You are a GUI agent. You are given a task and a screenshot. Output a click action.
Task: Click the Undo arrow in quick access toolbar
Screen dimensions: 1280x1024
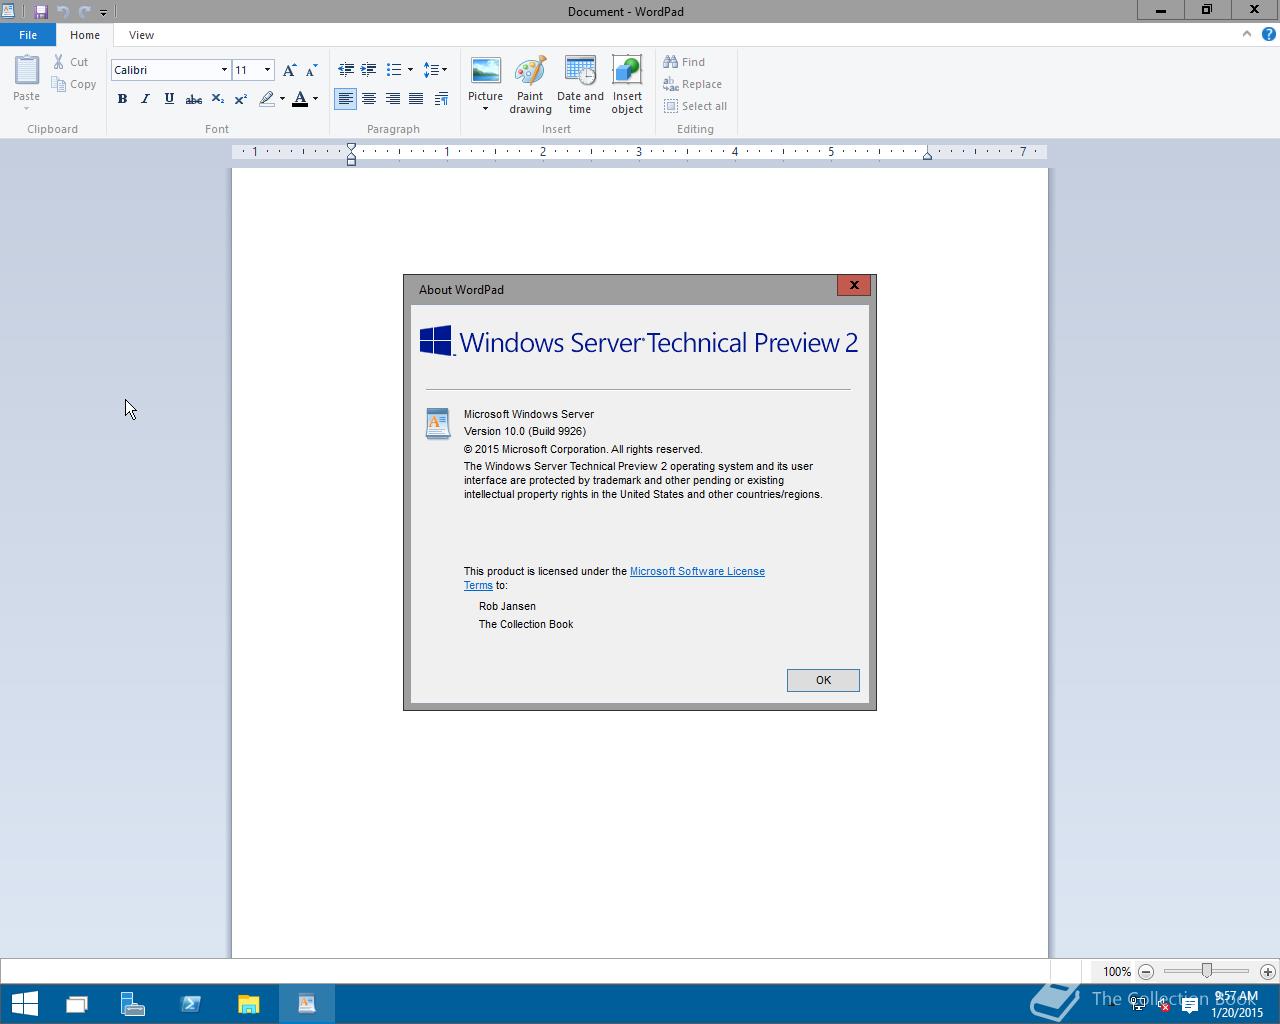(x=63, y=12)
